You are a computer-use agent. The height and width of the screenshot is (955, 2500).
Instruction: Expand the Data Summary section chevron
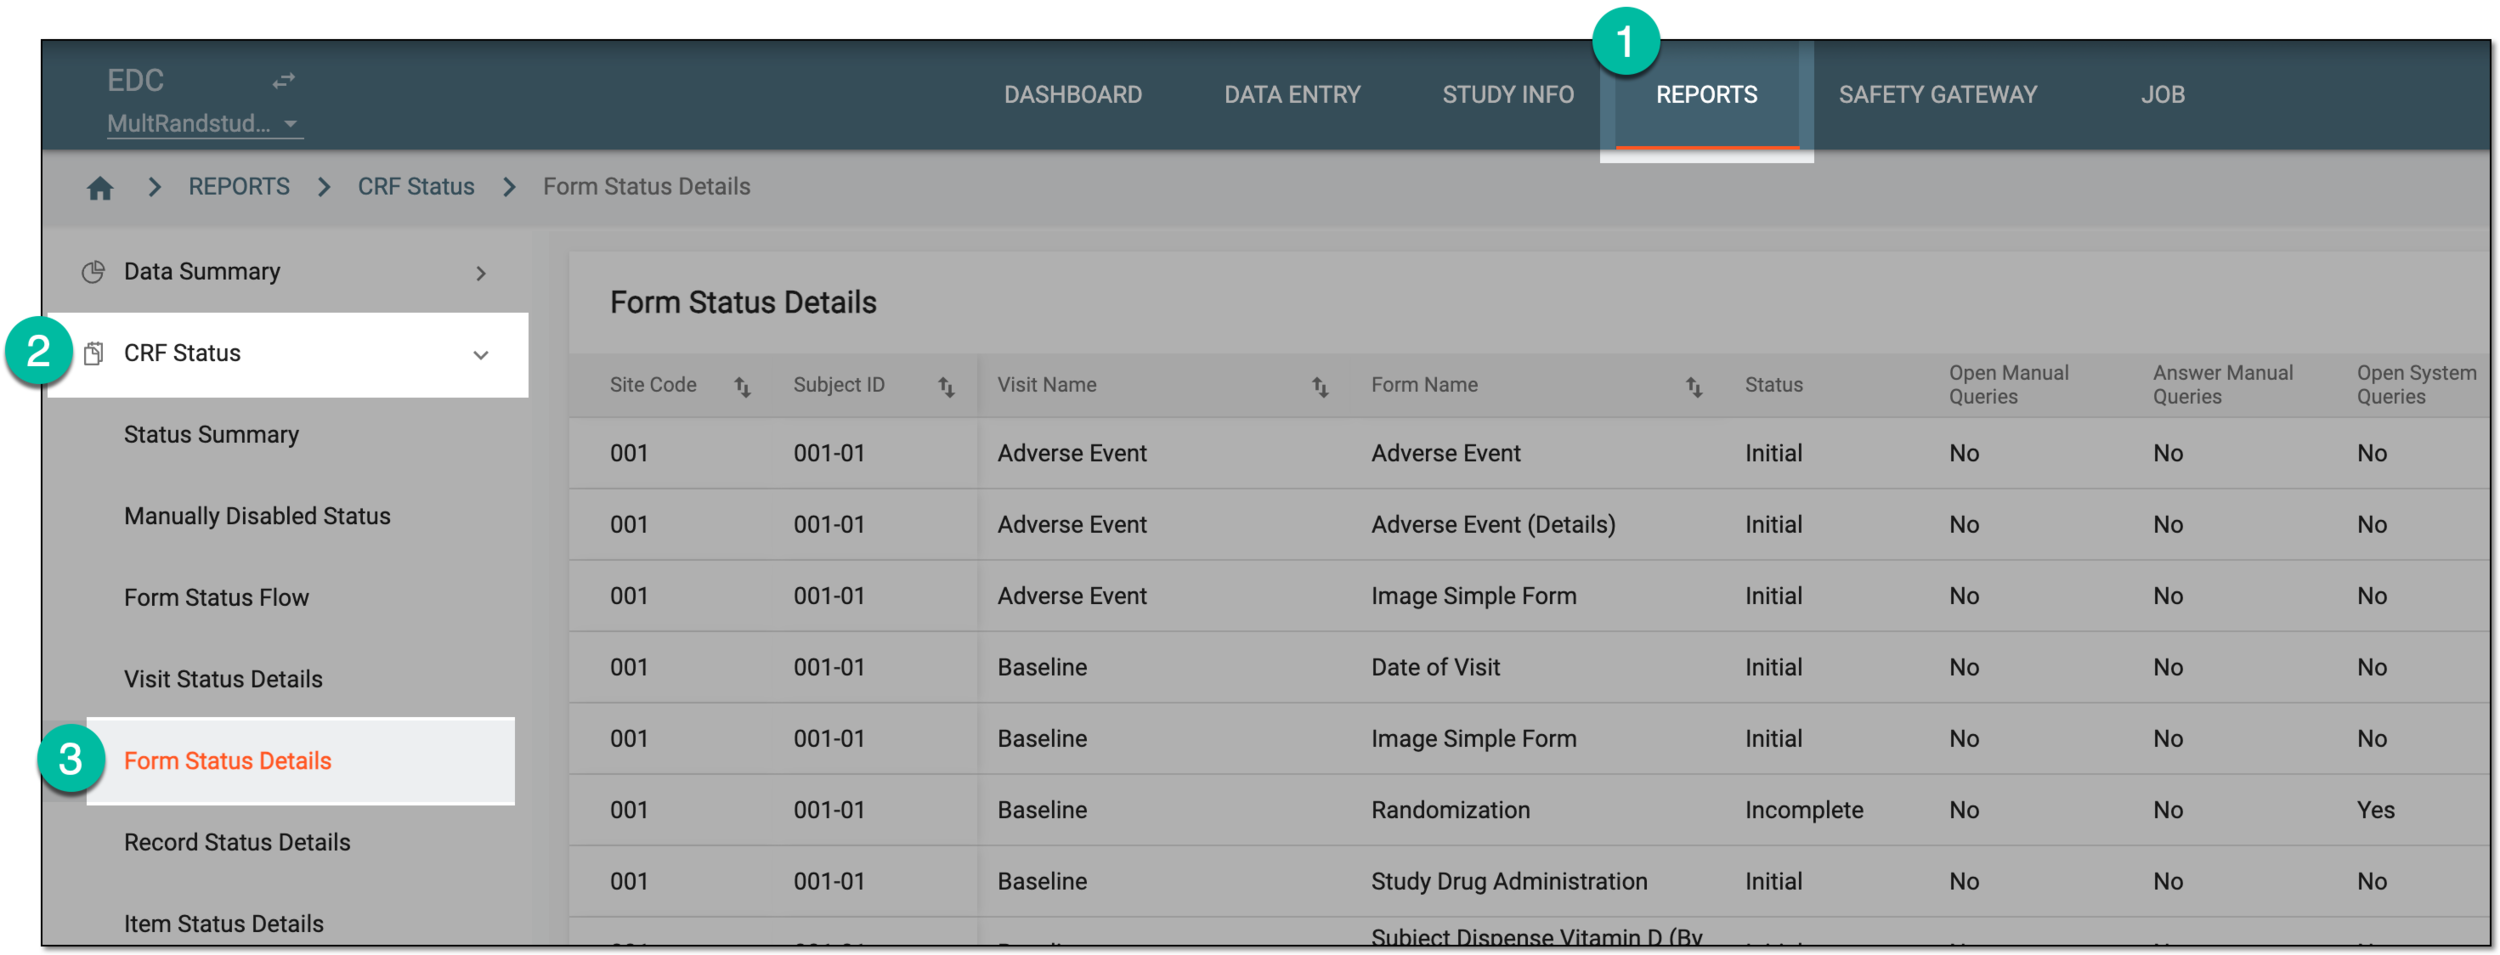481,273
